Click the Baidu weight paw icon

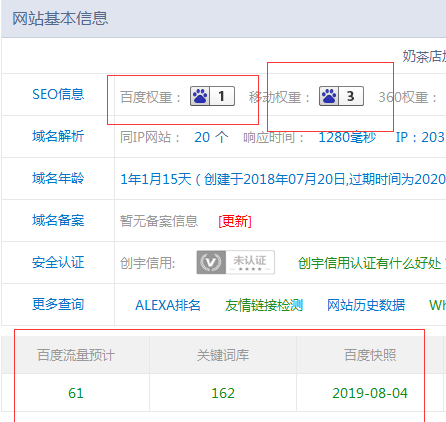coord(200,96)
